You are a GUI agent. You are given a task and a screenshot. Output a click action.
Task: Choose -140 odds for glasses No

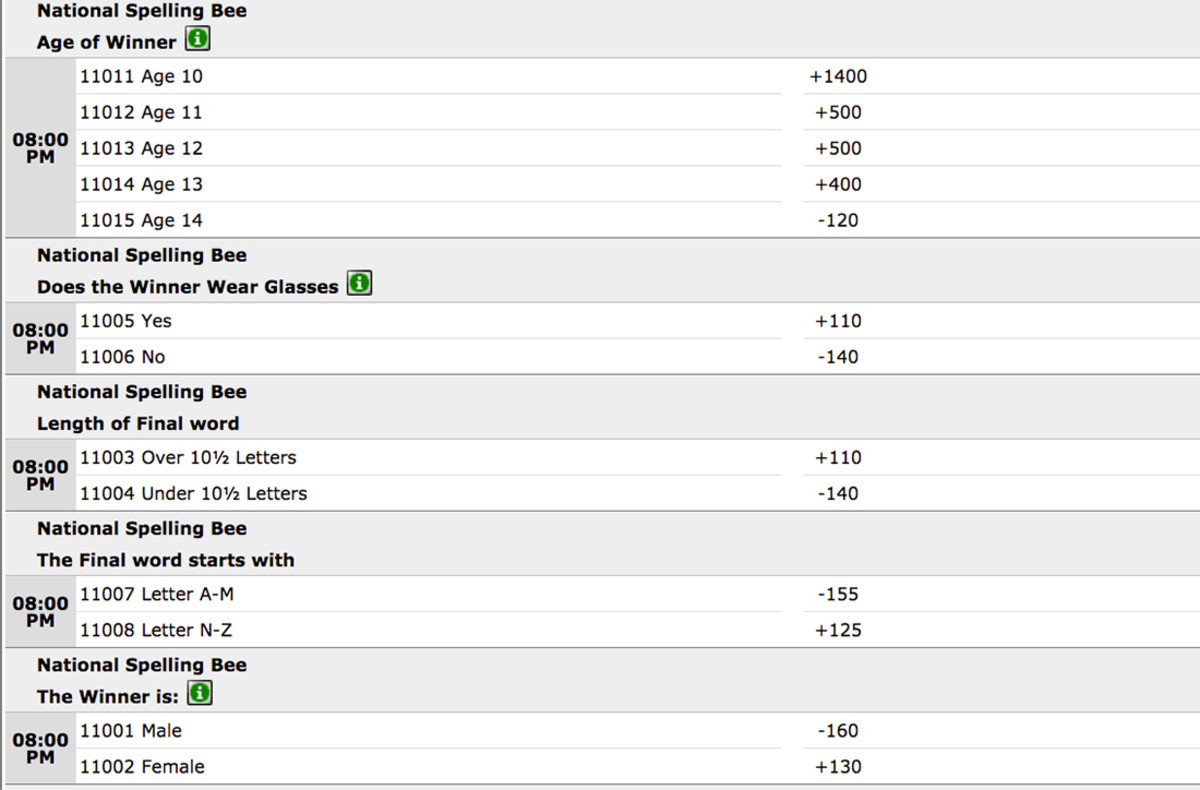click(838, 357)
